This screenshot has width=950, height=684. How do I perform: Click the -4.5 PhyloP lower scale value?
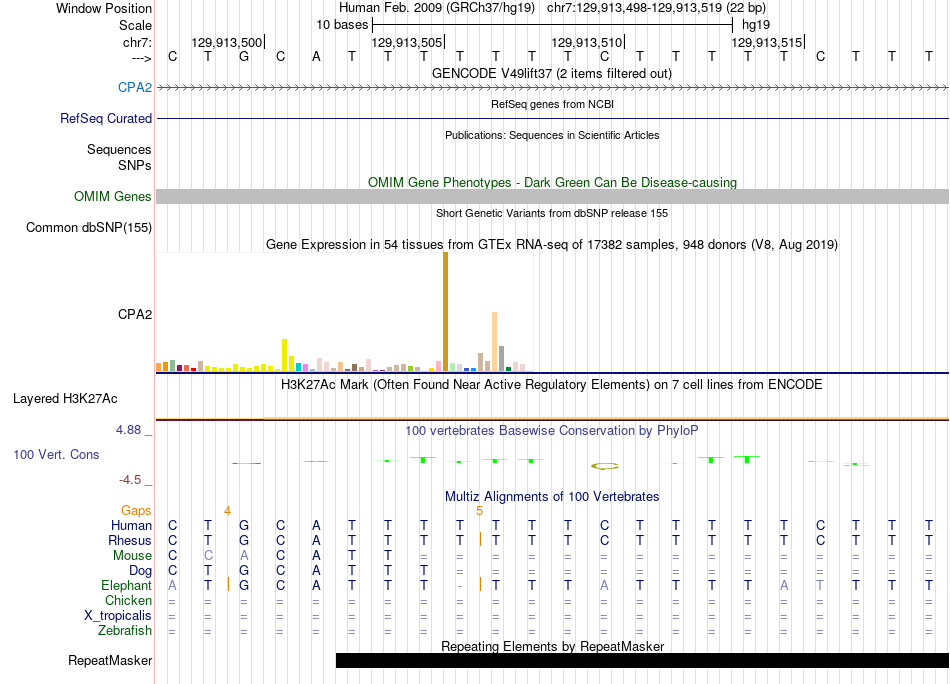(x=130, y=480)
